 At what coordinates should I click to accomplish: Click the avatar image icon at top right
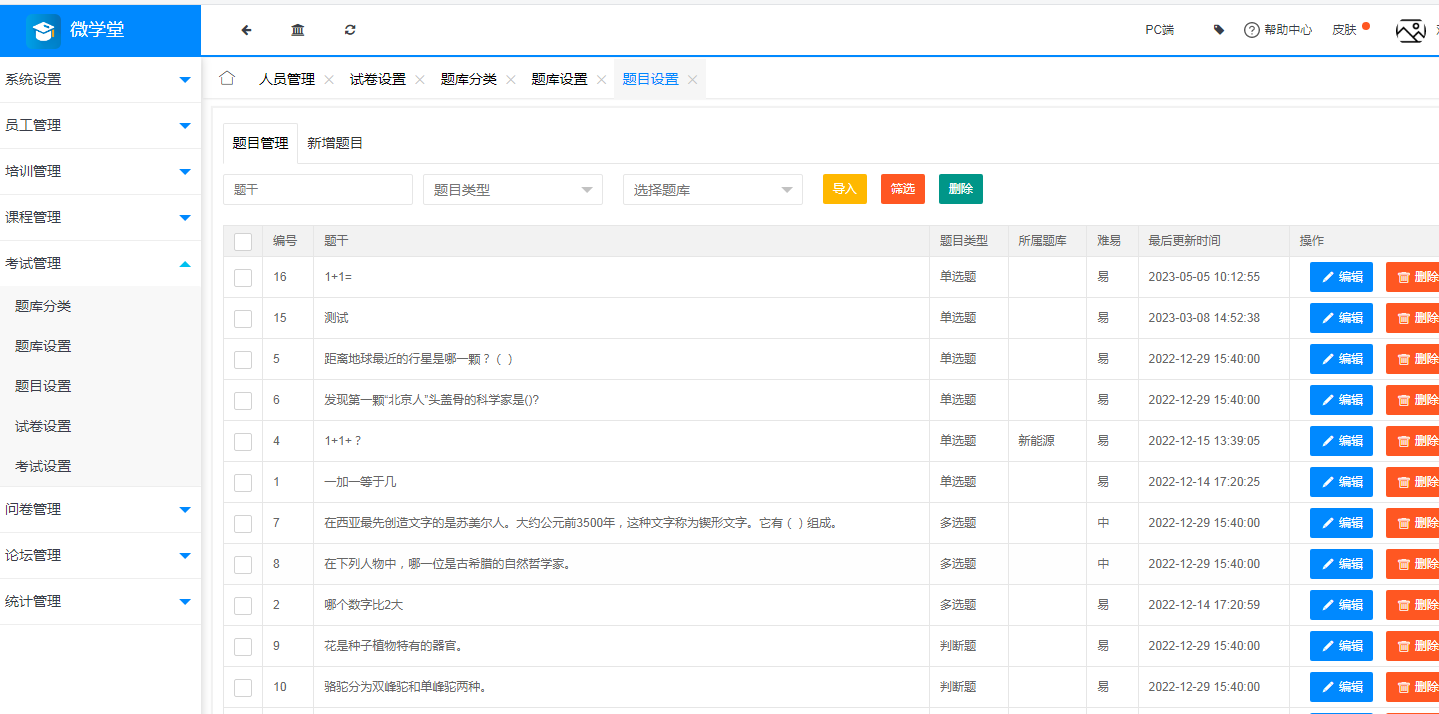point(1410,31)
